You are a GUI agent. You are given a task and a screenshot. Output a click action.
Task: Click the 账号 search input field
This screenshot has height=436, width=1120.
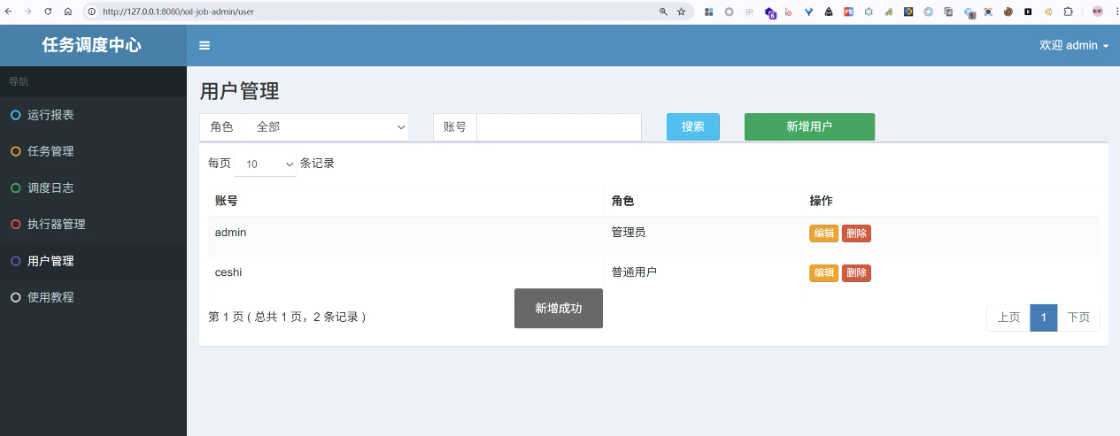click(x=558, y=127)
